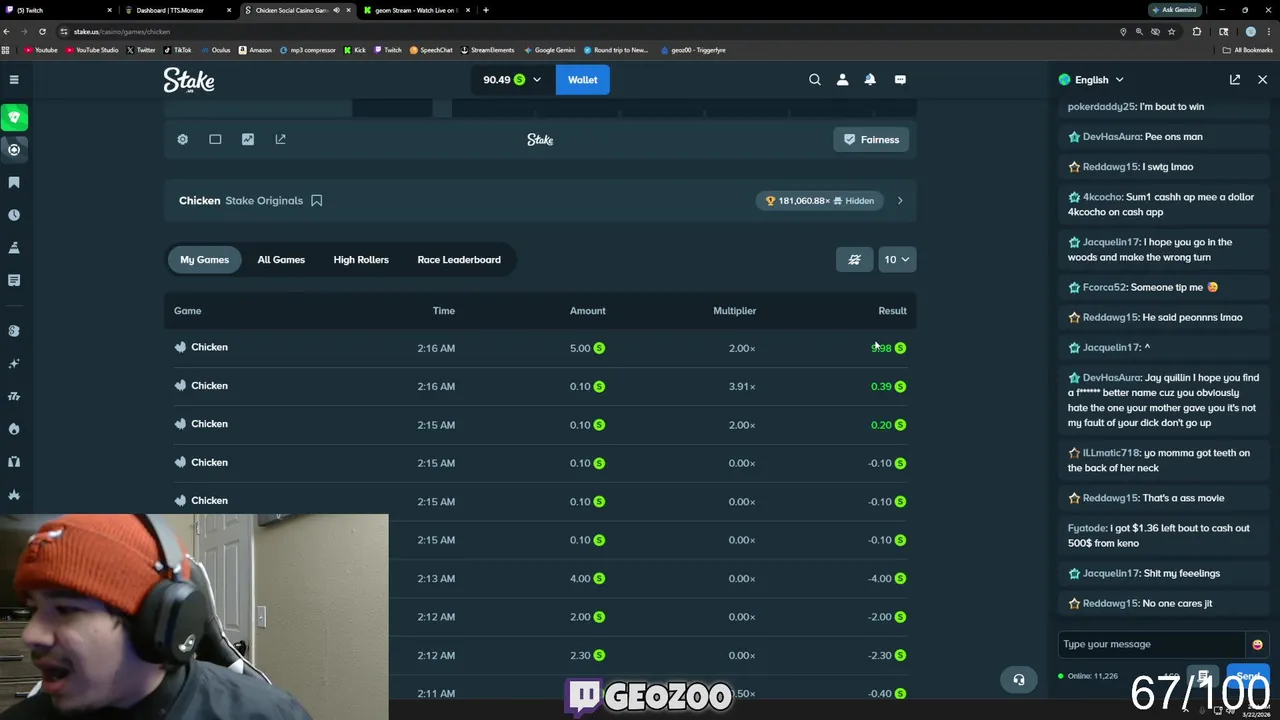Open the Youtube bookmark
Viewport: 1280px width, 720px height.
point(41,50)
